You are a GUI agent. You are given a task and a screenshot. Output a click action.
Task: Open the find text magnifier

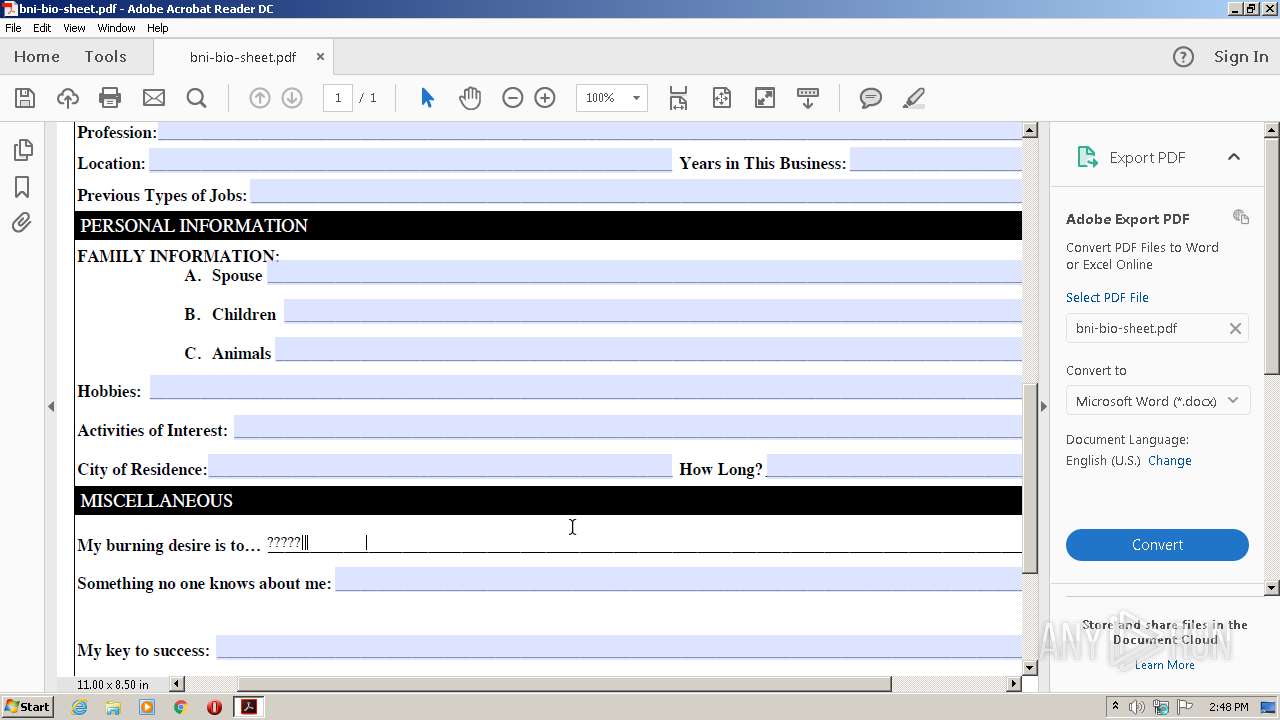pos(197,98)
